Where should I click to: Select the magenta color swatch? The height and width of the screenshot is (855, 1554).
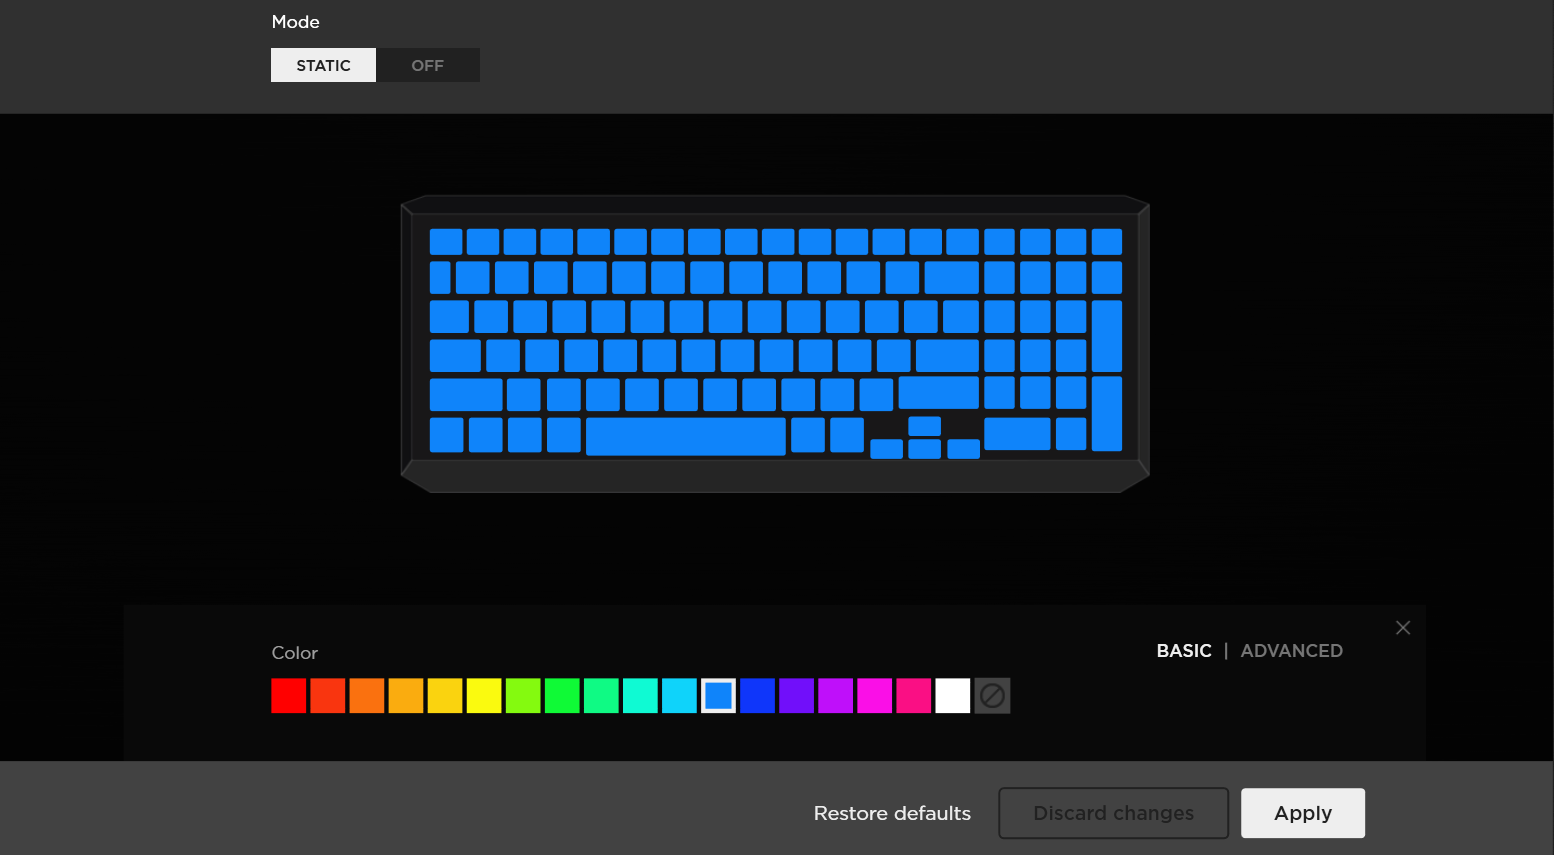pos(874,696)
